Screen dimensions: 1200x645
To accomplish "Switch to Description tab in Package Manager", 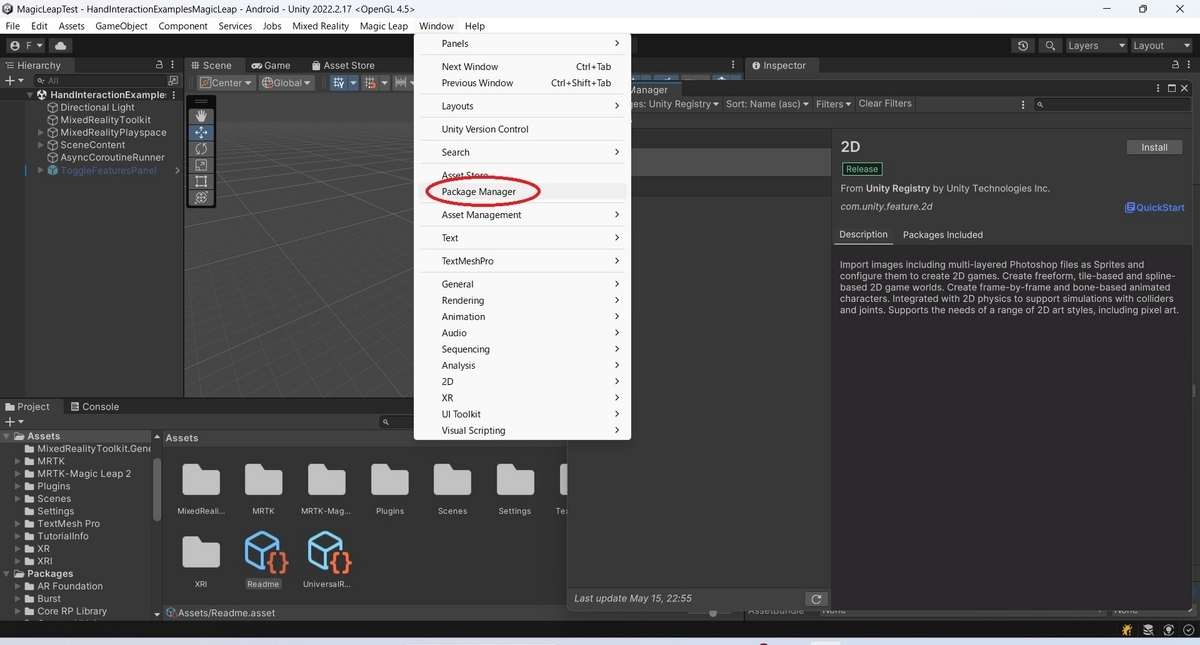I will [863, 235].
